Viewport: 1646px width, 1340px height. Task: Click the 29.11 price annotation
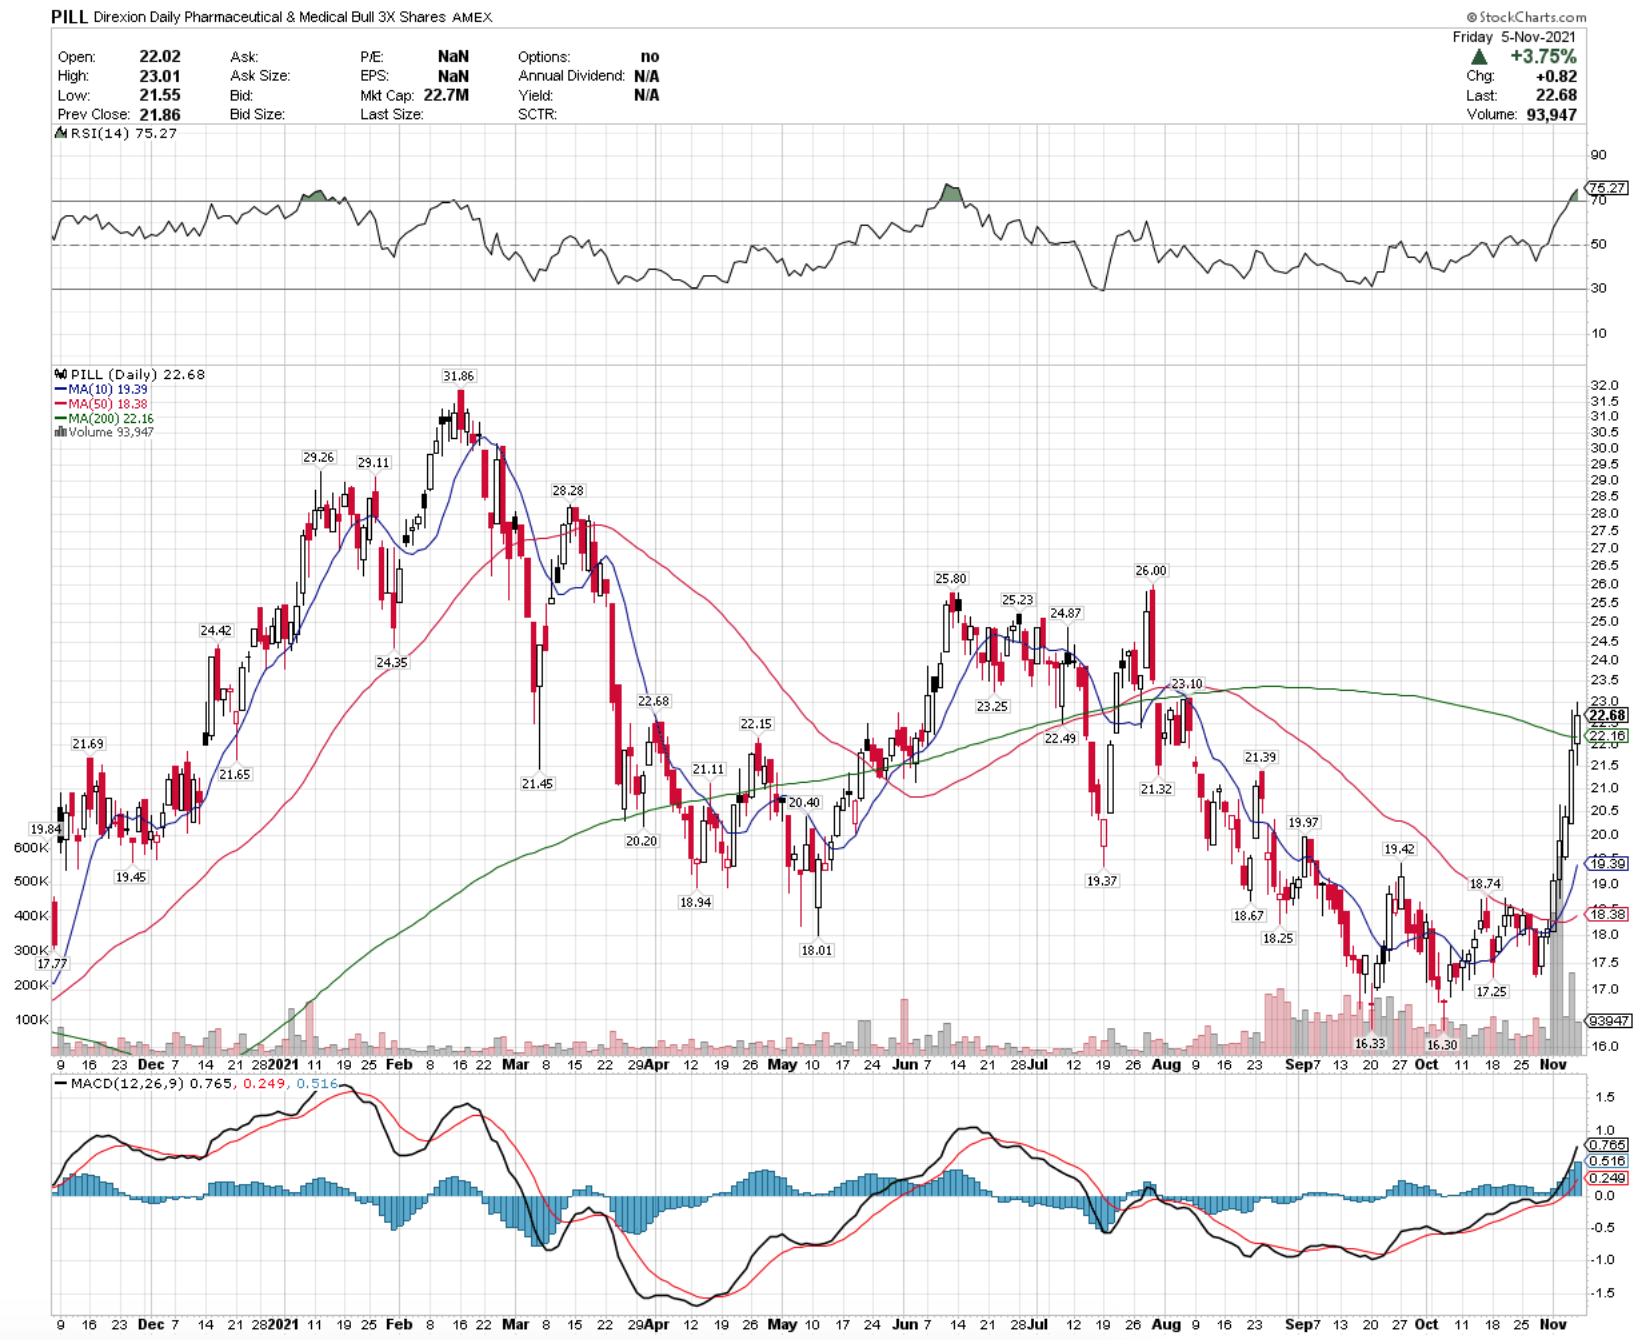pyautogui.click(x=374, y=462)
